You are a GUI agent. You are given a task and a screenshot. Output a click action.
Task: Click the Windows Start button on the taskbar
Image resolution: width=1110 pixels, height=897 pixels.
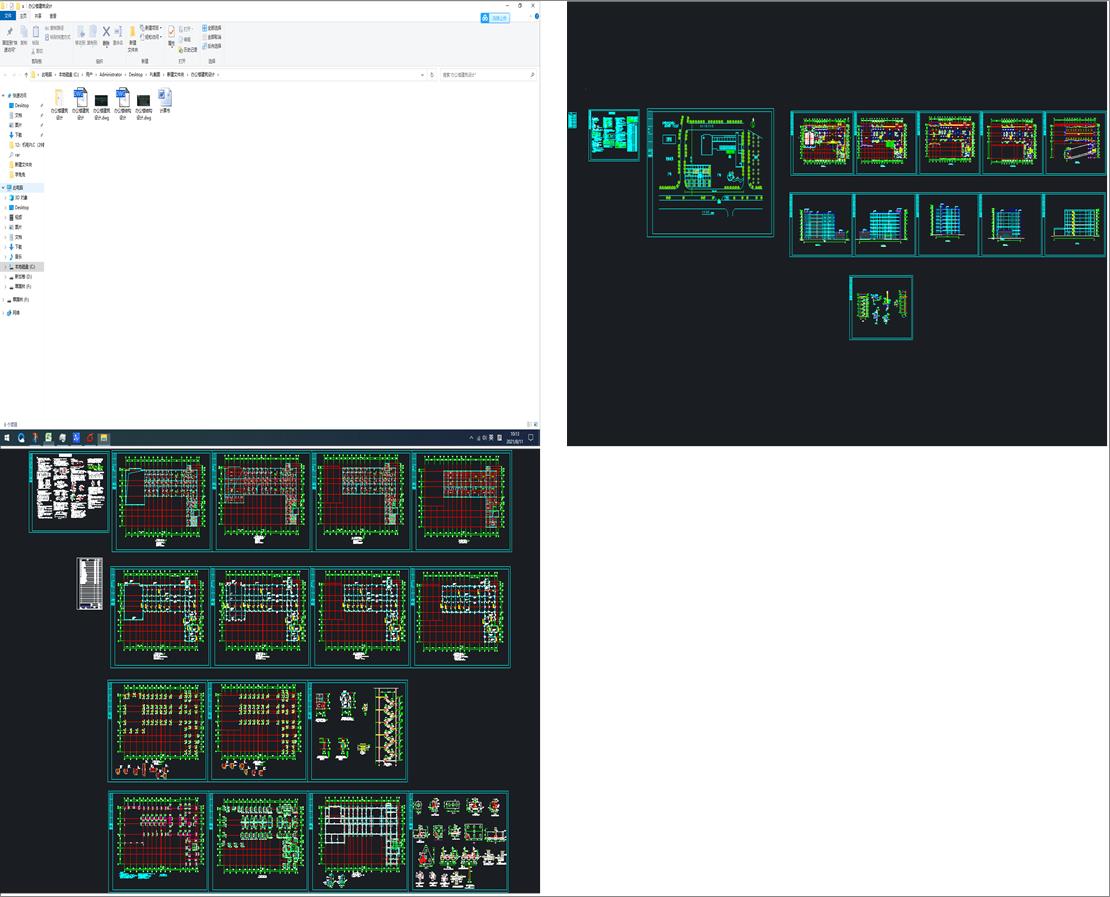[7, 438]
